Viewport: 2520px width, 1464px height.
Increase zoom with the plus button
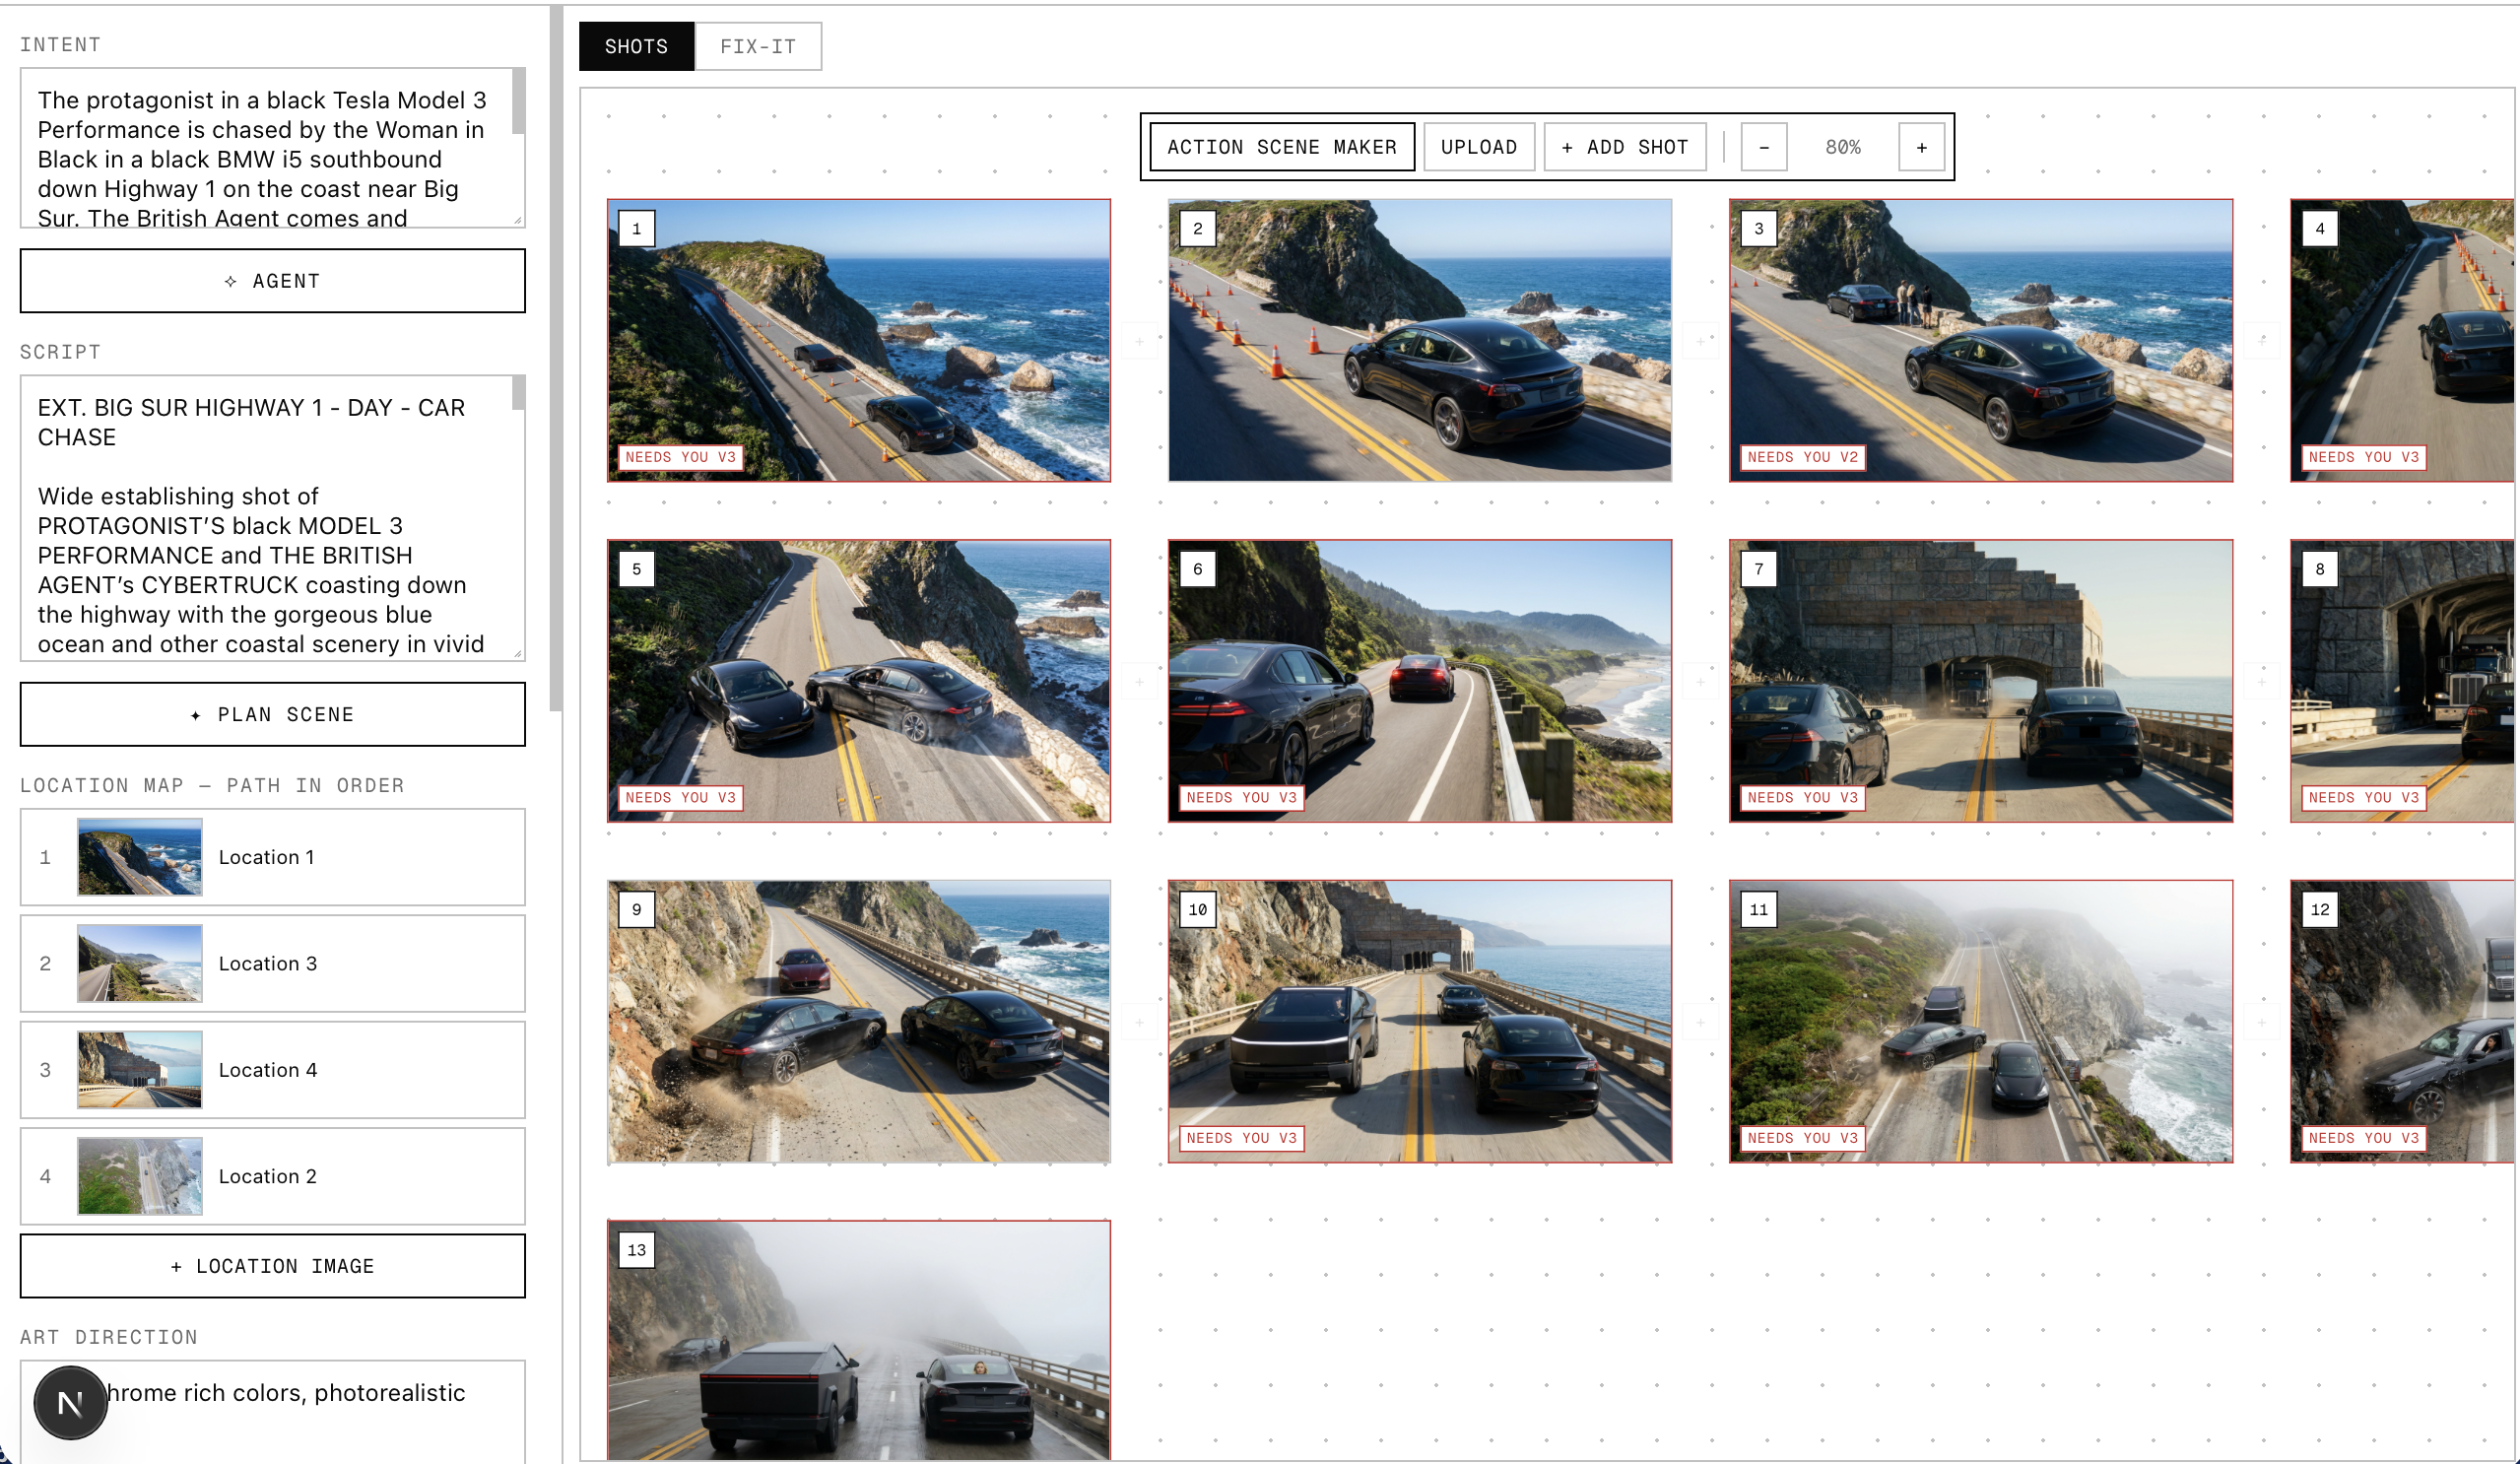(x=1921, y=147)
